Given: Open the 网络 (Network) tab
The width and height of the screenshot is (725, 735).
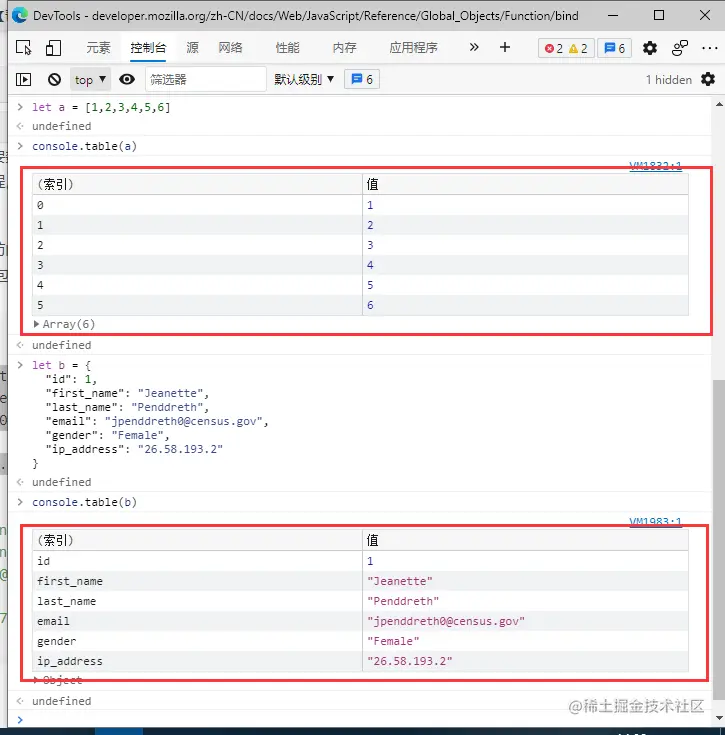Looking at the screenshot, I should 231,47.
